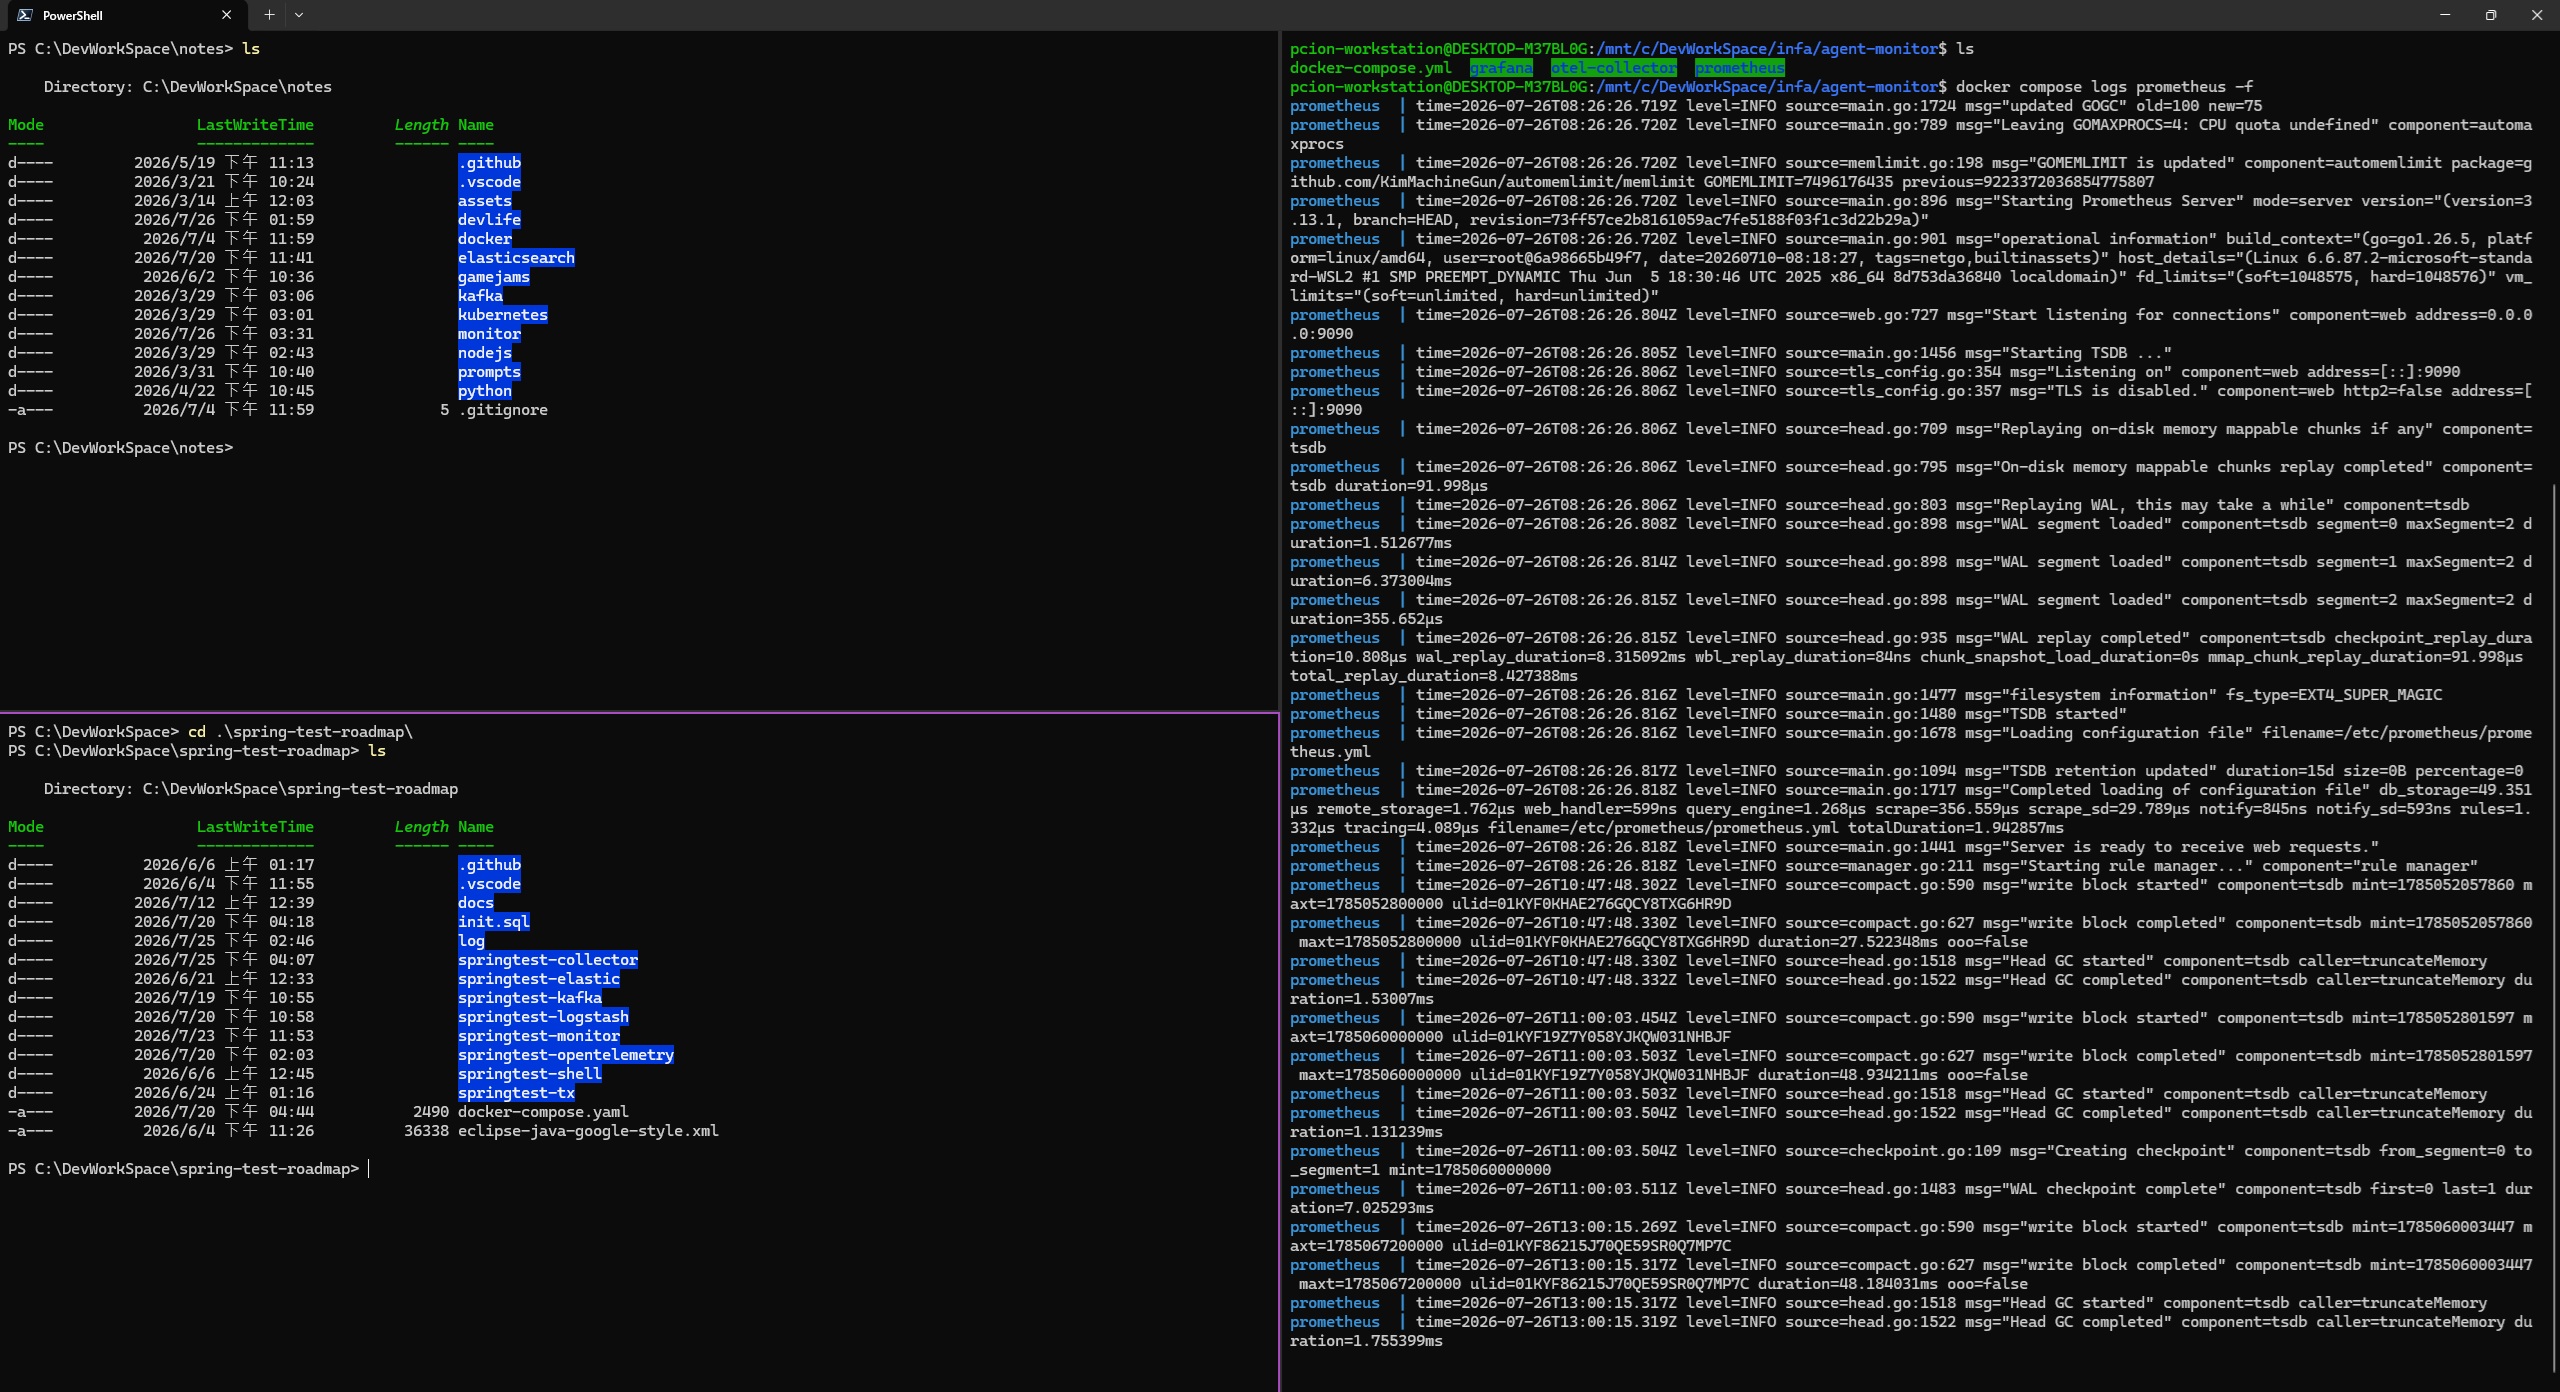Click the gamejams folder name
The height and width of the screenshot is (1392, 2560).
[x=494, y=277]
